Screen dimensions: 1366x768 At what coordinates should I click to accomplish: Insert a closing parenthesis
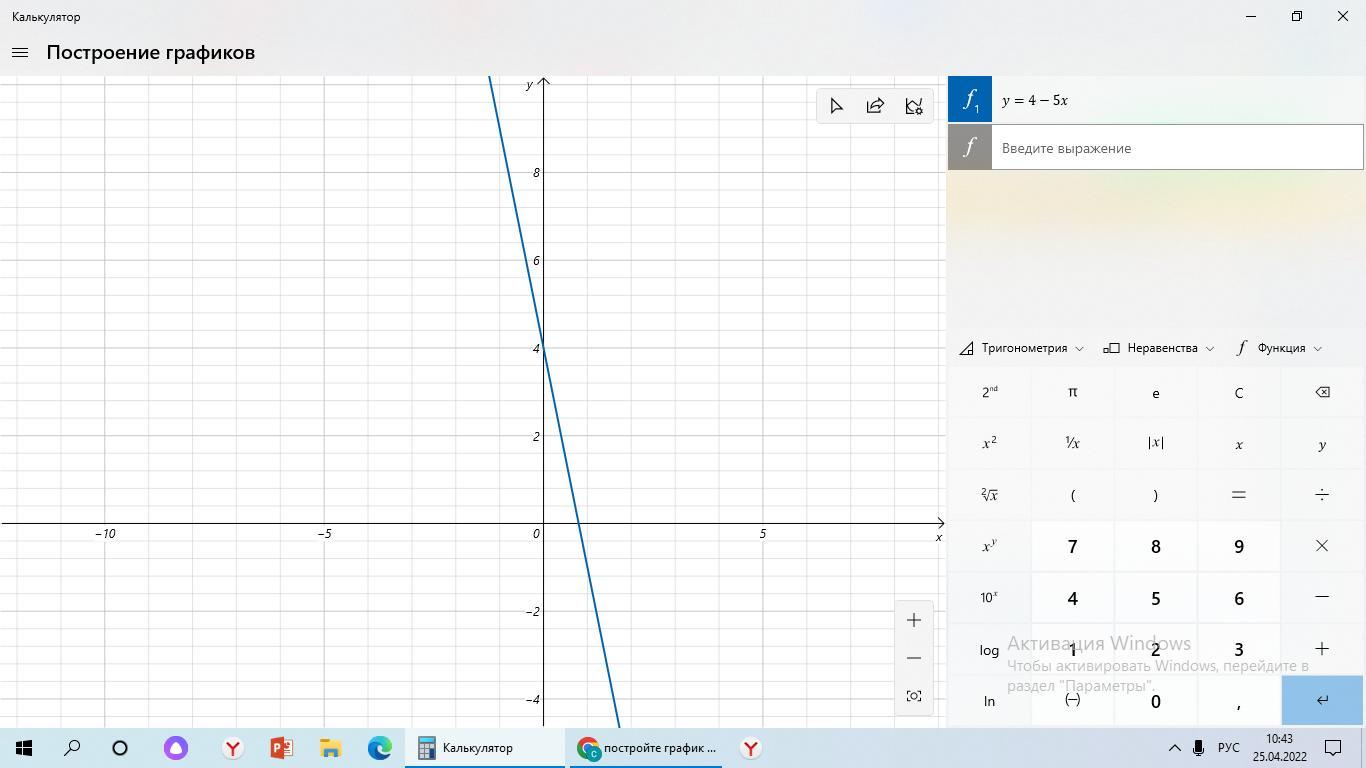pos(1155,495)
